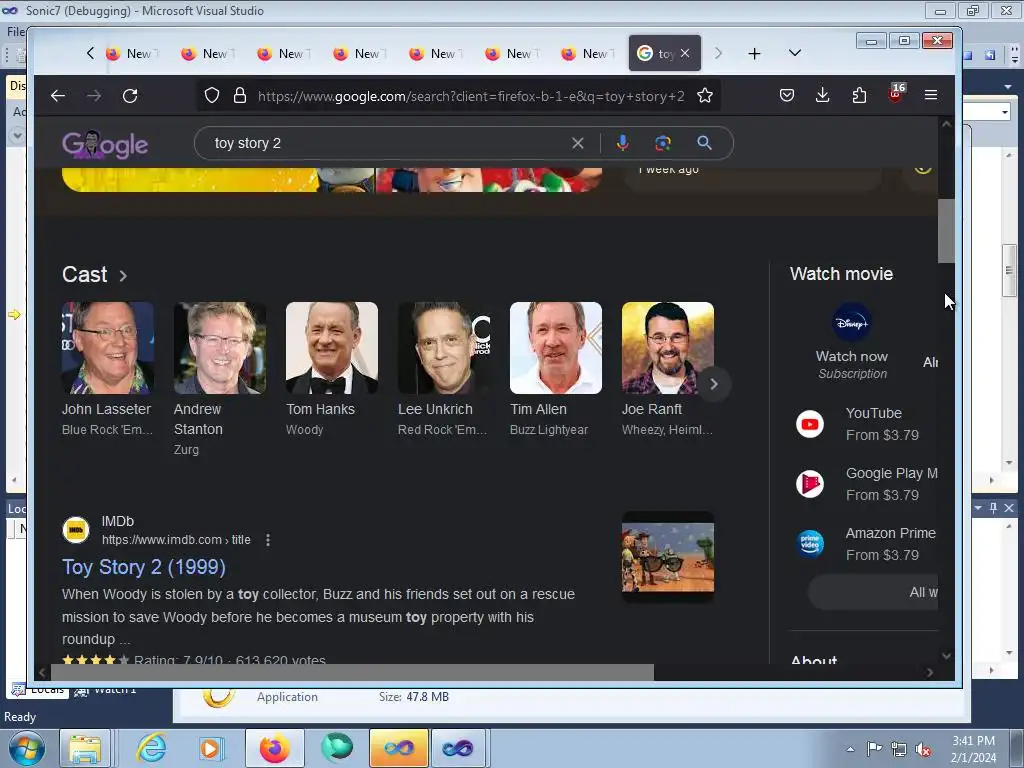Viewport: 1024px width, 768px height.
Task: Click the muted volume tray icon
Action: [x=923, y=749]
